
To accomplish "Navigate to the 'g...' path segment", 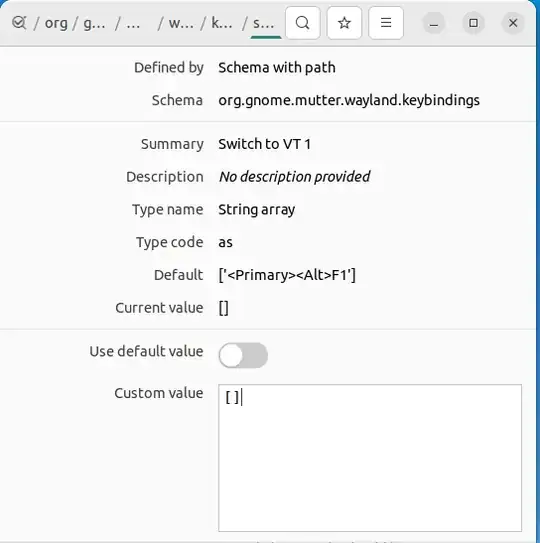I will click(x=94, y=23).
